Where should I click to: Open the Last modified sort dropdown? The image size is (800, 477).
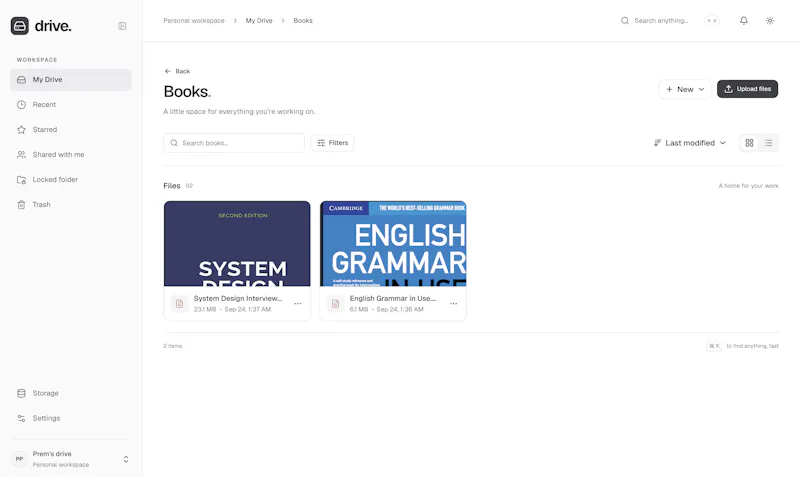[690, 143]
